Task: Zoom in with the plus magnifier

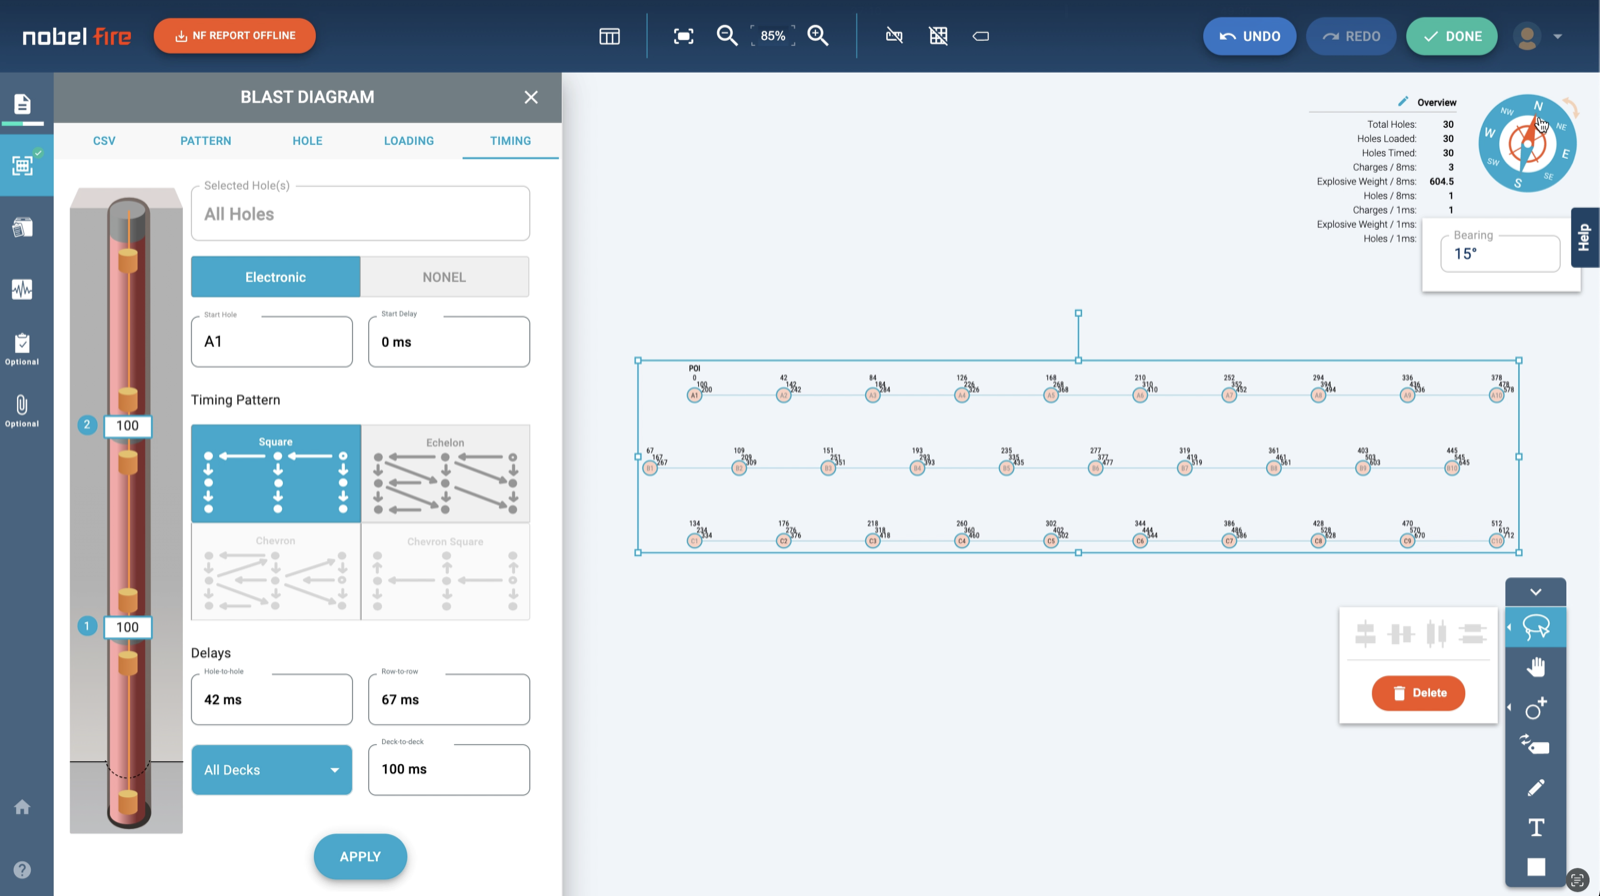Action: (x=818, y=36)
